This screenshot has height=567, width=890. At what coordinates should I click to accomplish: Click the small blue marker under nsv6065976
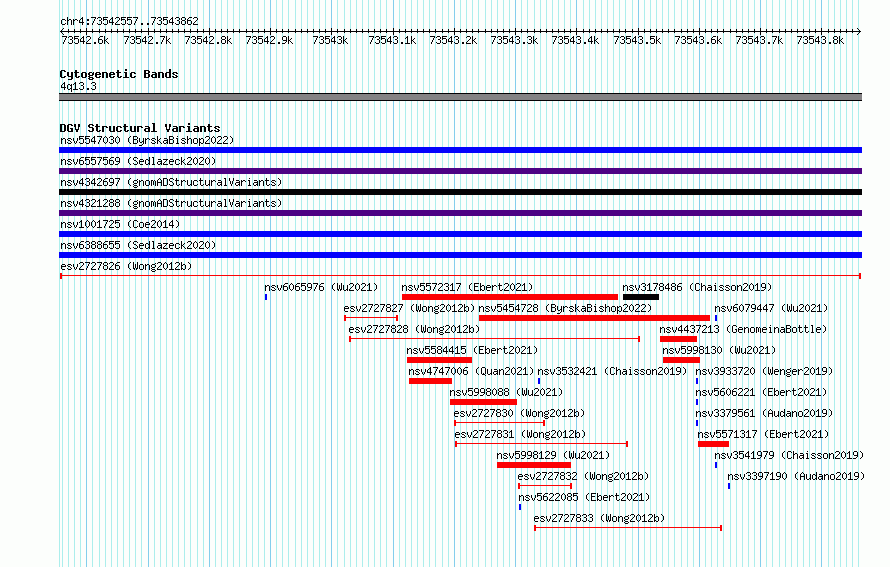point(266,297)
